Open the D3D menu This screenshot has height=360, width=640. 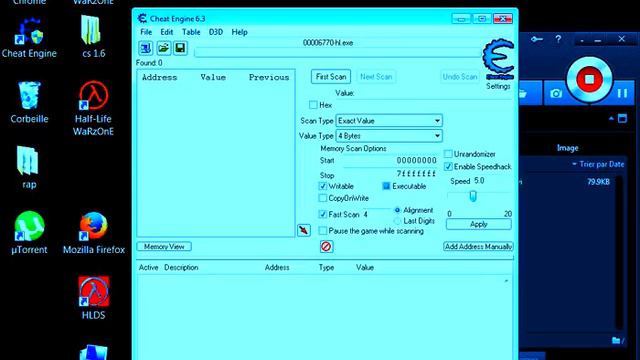pyautogui.click(x=216, y=32)
